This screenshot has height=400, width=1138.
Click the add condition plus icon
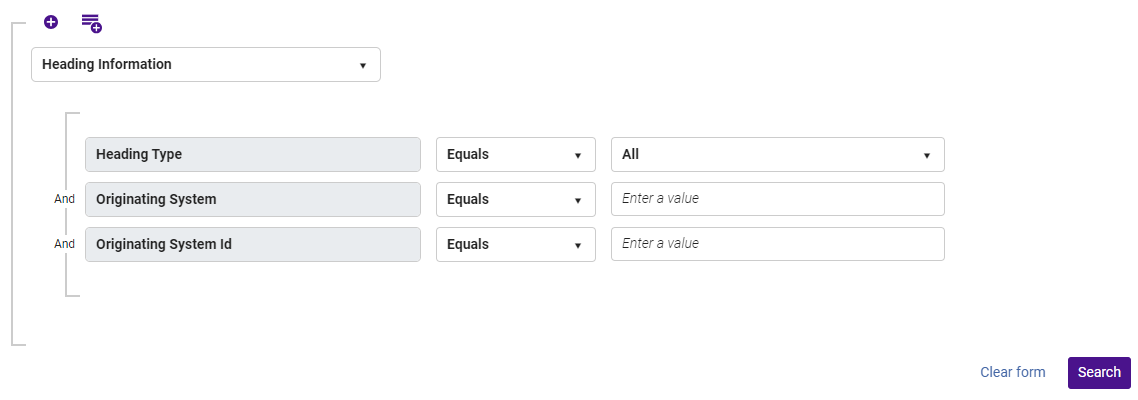pyautogui.click(x=51, y=21)
